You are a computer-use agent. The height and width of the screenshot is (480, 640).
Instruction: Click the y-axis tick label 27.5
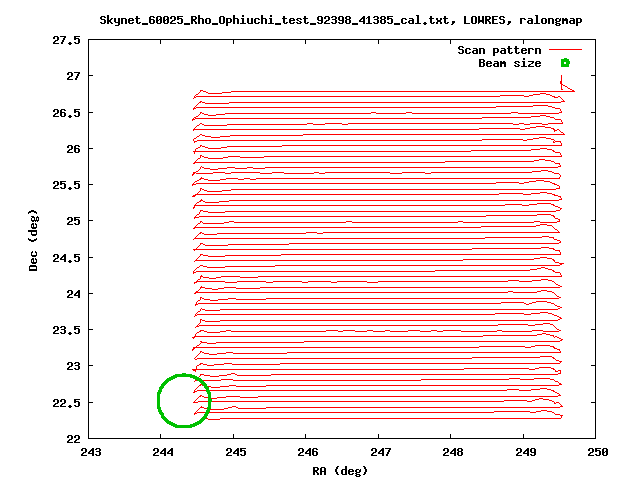click(x=66, y=40)
